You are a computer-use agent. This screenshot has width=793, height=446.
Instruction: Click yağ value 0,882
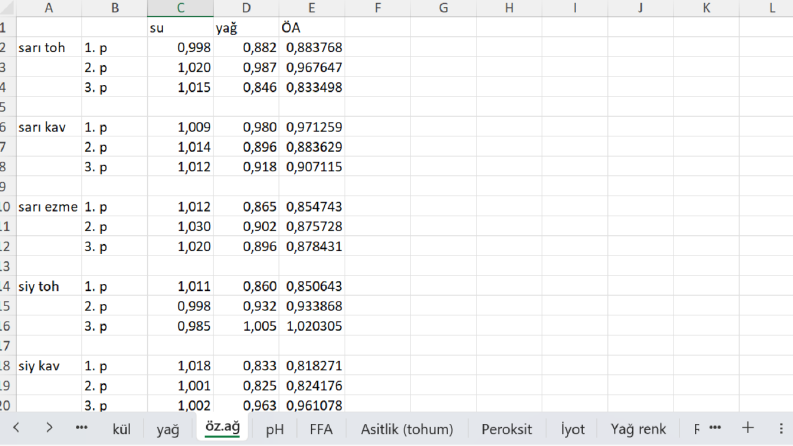246,48
